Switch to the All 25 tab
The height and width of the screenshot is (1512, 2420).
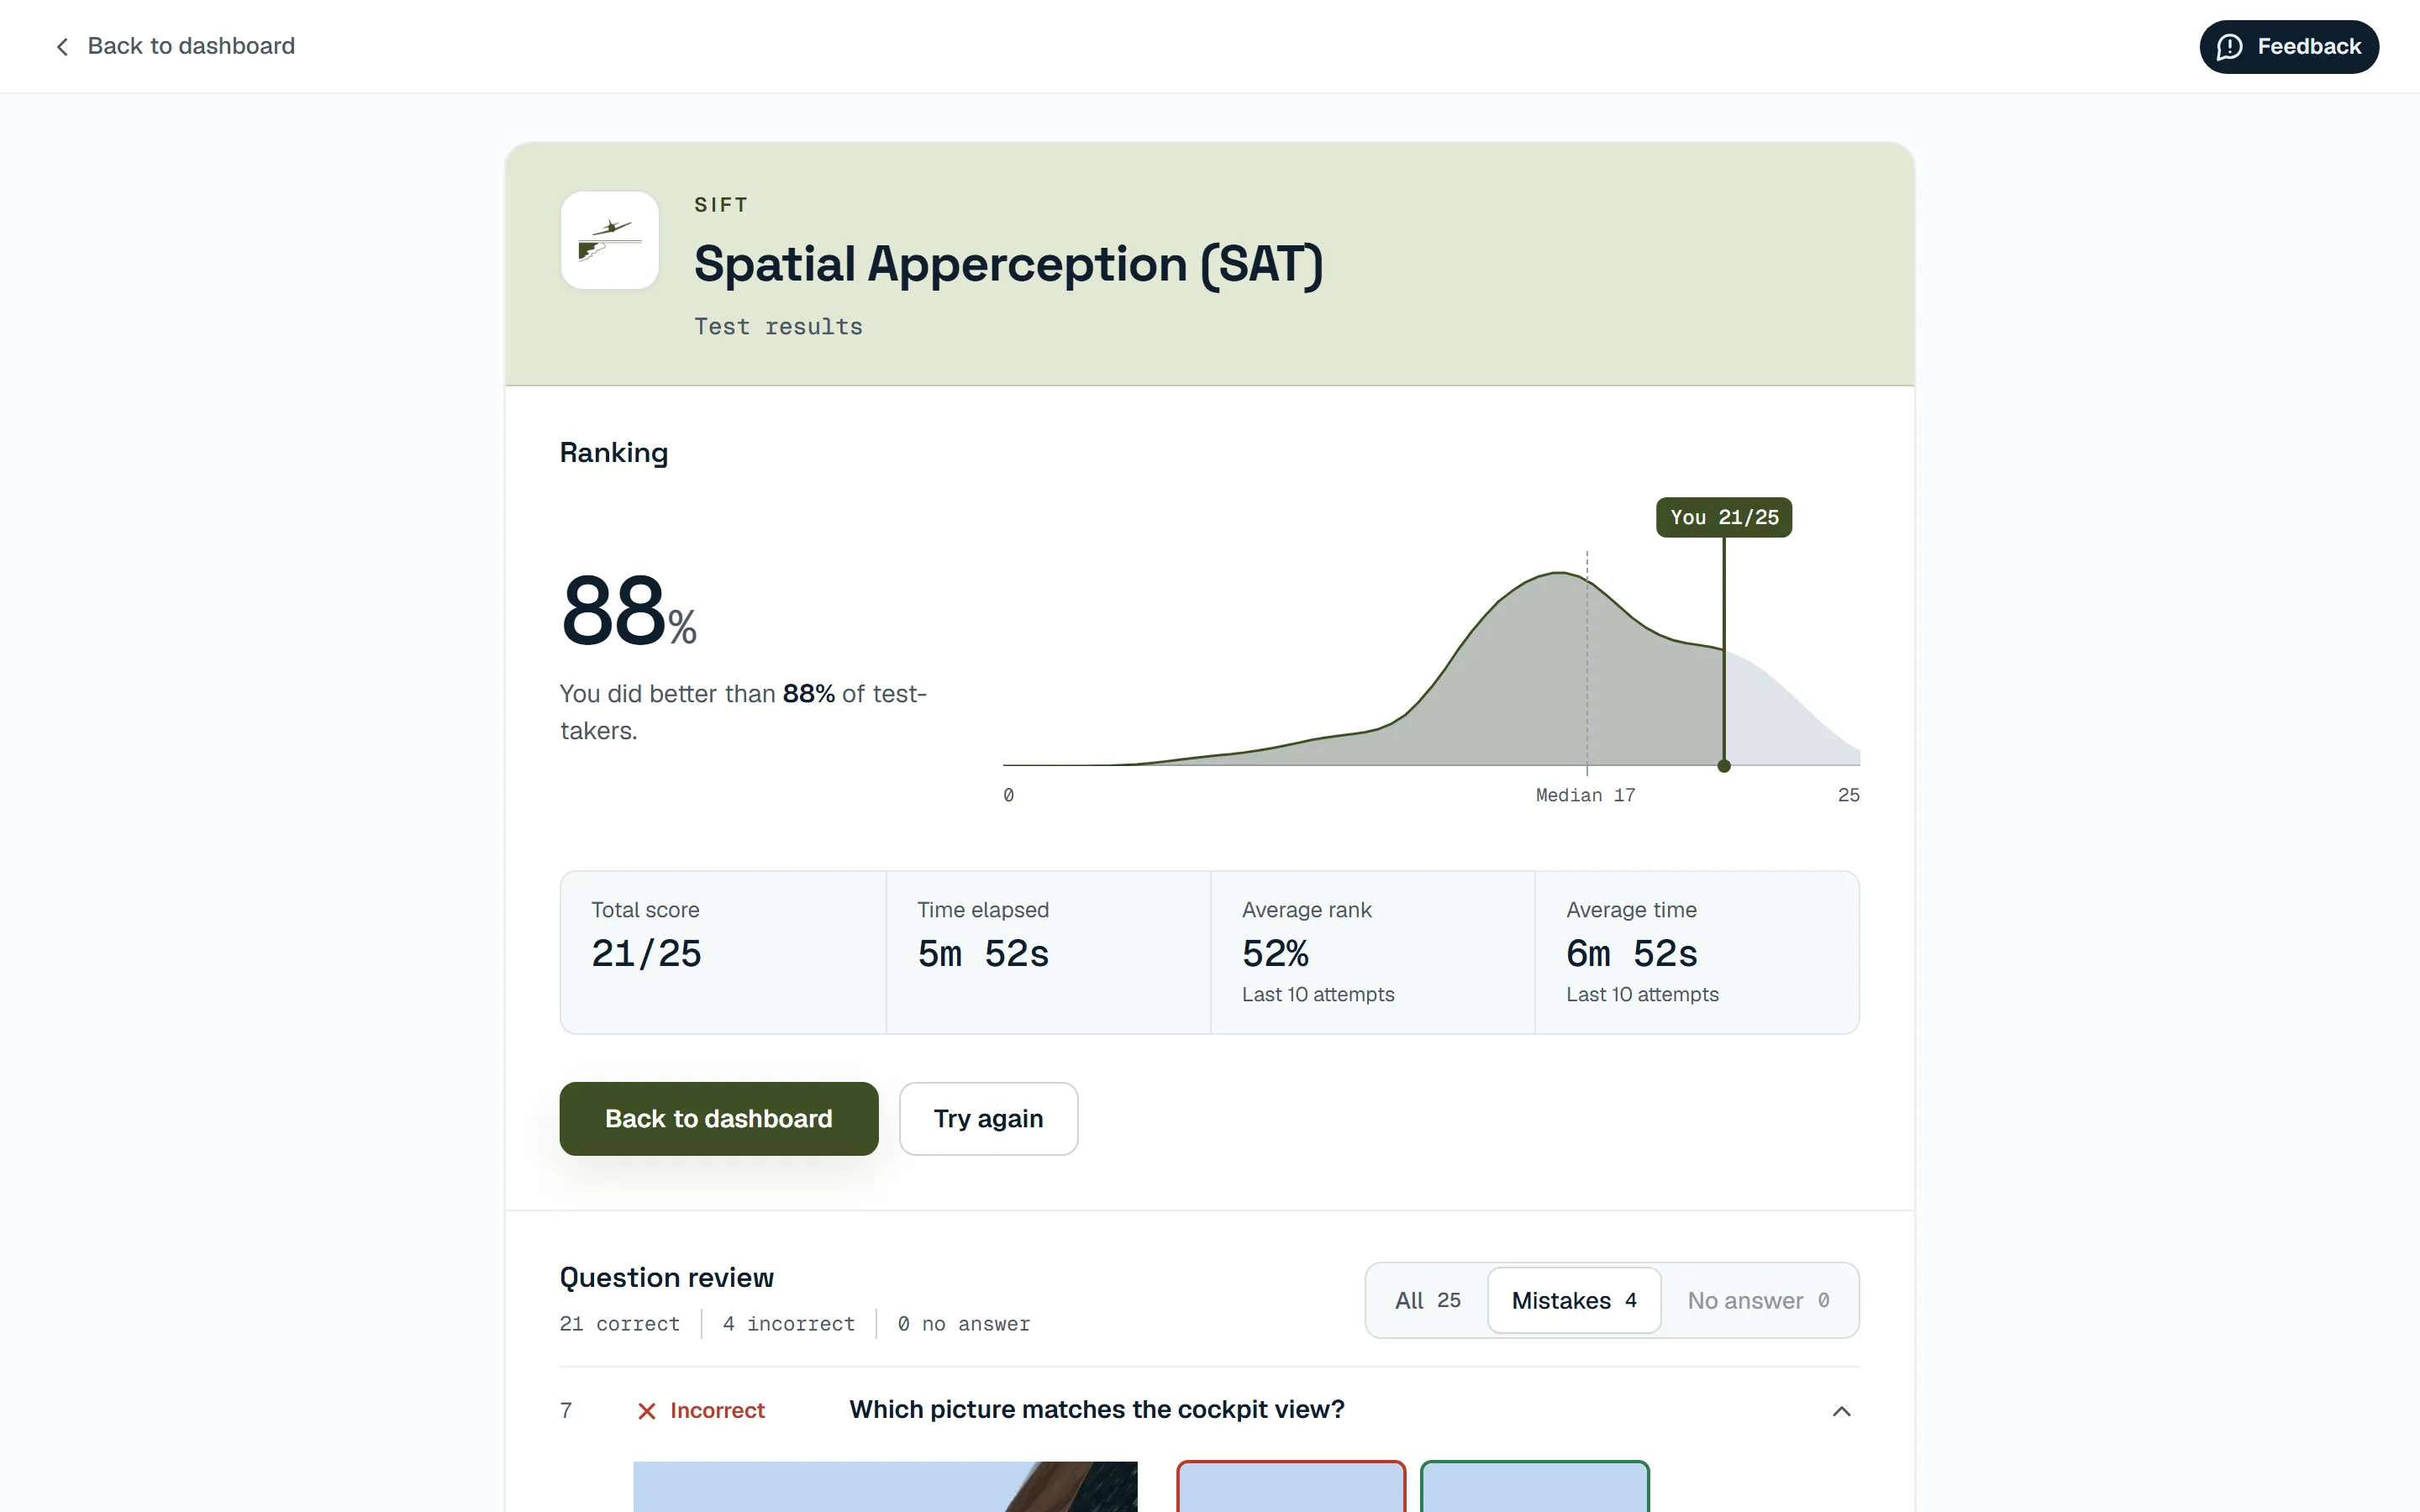pyautogui.click(x=1427, y=1300)
